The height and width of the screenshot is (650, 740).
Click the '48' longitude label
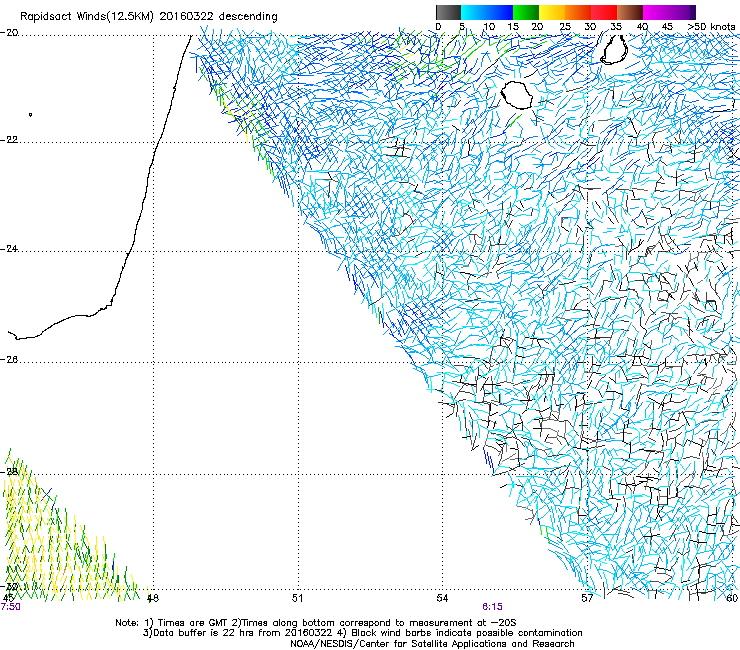[152, 598]
